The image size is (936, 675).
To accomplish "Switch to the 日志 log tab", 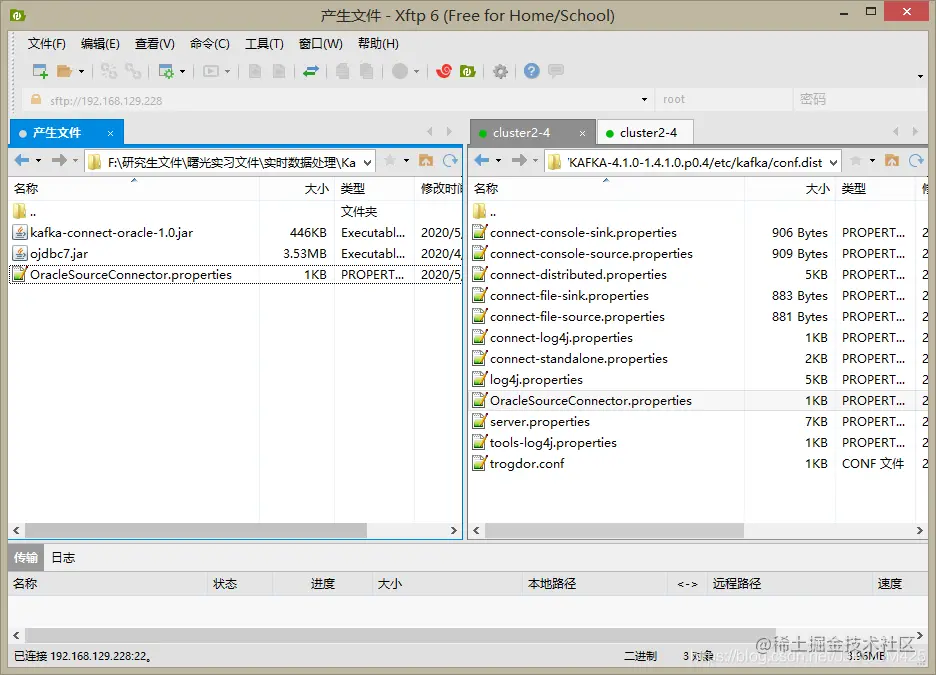I will coord(63,557).
